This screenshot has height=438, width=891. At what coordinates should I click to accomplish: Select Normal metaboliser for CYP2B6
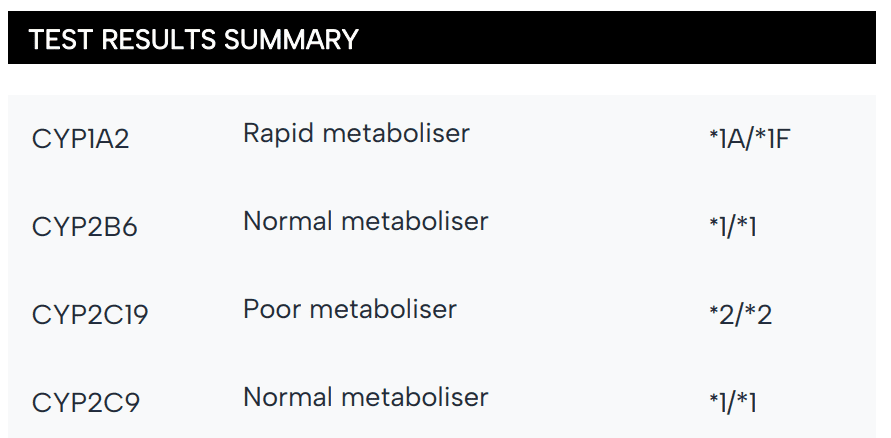[x=365, y=221]
